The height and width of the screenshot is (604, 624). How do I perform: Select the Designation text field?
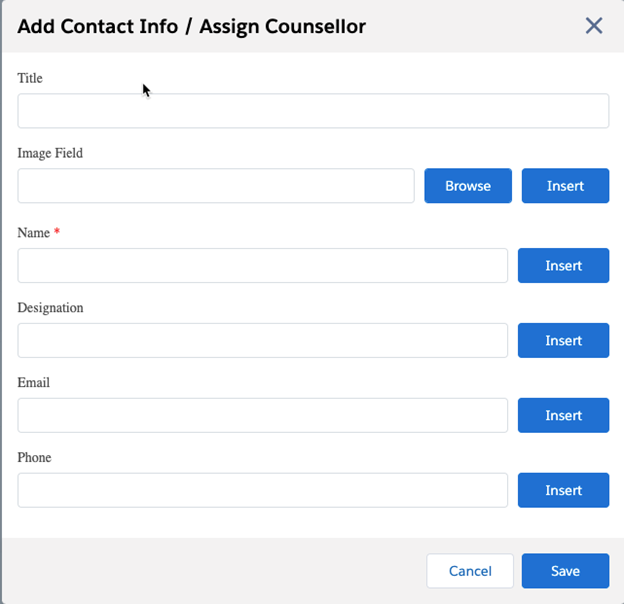coord(263,341)
